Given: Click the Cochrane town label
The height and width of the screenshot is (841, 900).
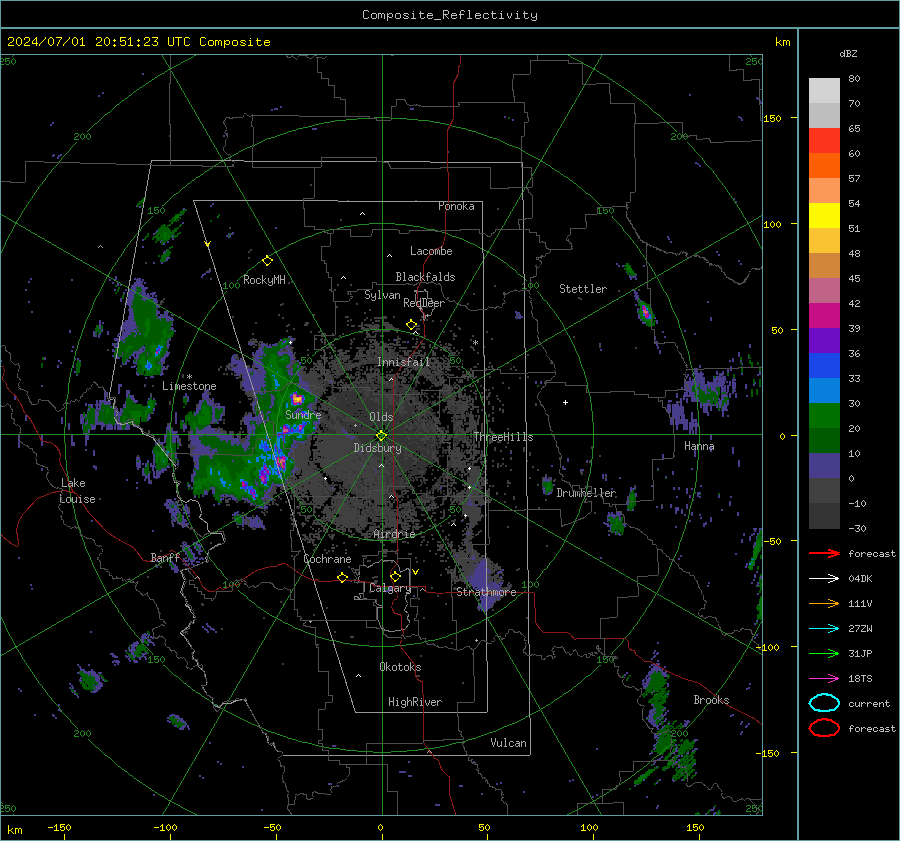Looking at the screenshot, I should [x=327, y=559].
